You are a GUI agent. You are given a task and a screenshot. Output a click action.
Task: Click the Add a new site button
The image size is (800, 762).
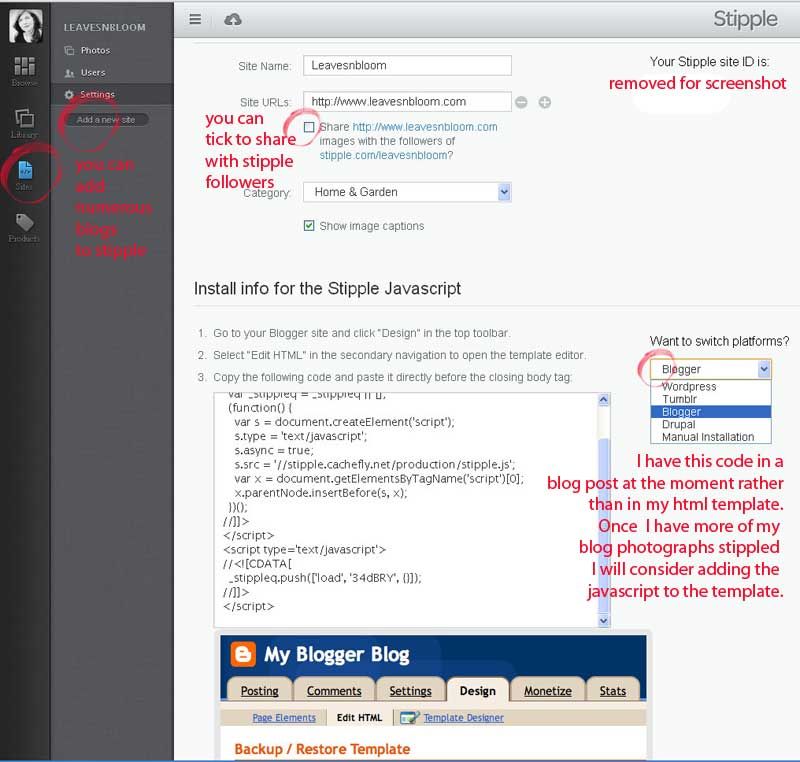coord(106,119)
